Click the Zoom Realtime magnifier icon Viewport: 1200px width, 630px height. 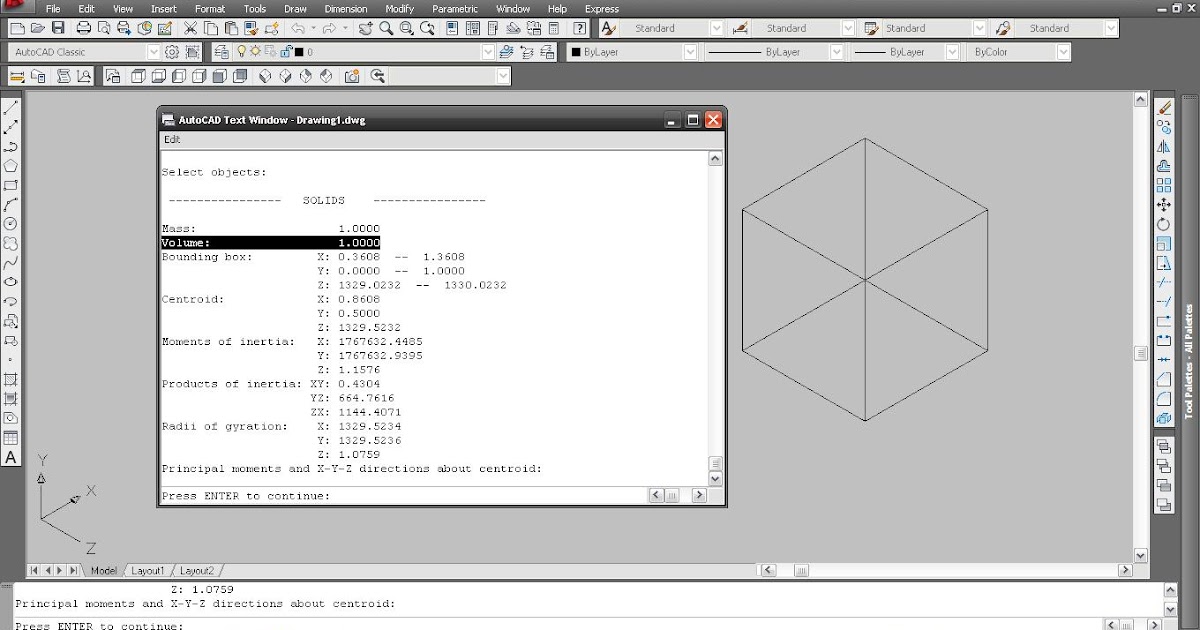388,28
